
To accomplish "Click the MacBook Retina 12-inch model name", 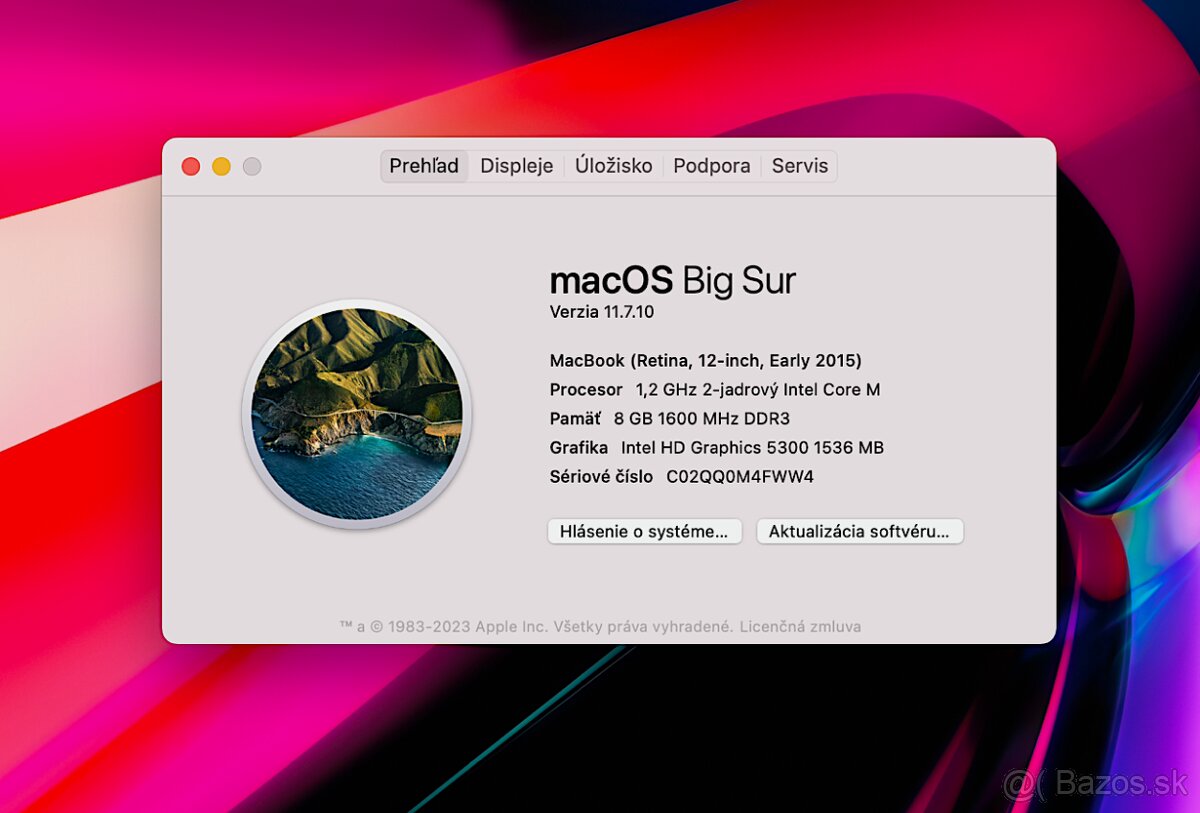I will pyautogui.click(x=707, y=360).
